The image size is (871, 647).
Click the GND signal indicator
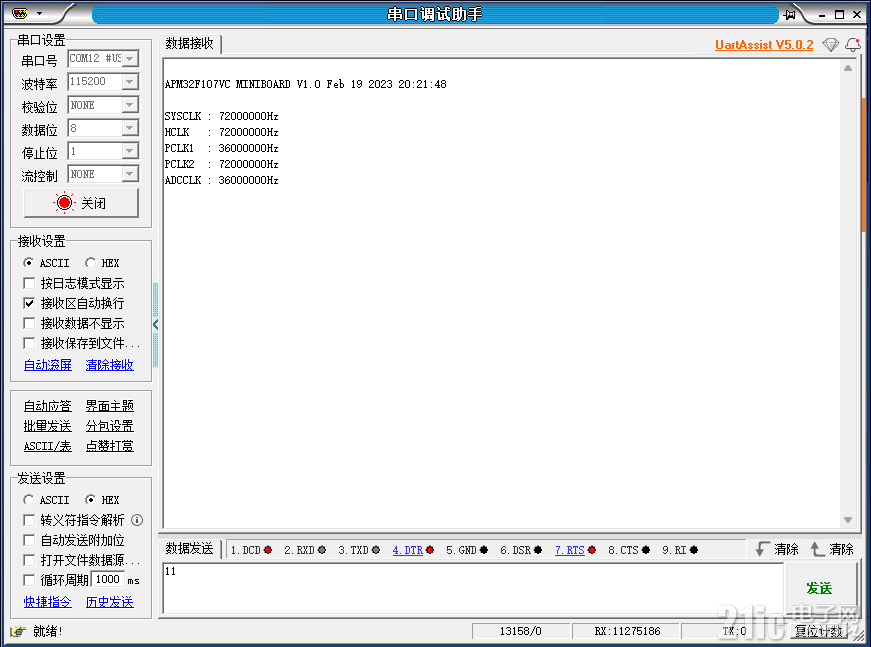tap(483, 550)
